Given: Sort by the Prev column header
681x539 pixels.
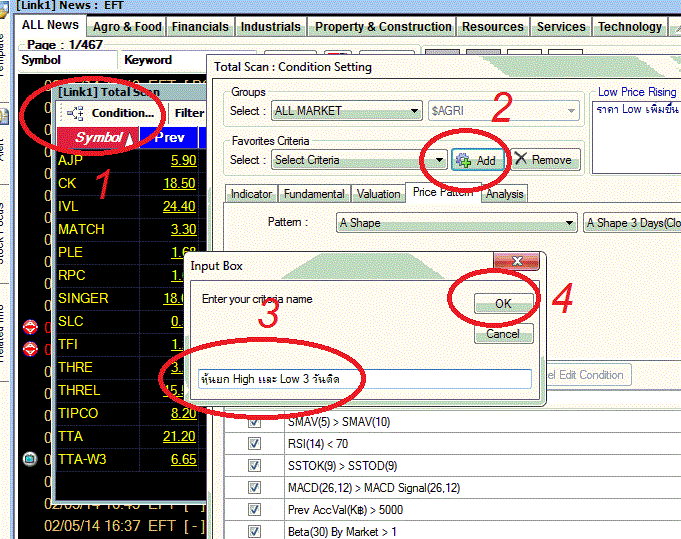Looking at the screenshot, I should click(169, 138).
